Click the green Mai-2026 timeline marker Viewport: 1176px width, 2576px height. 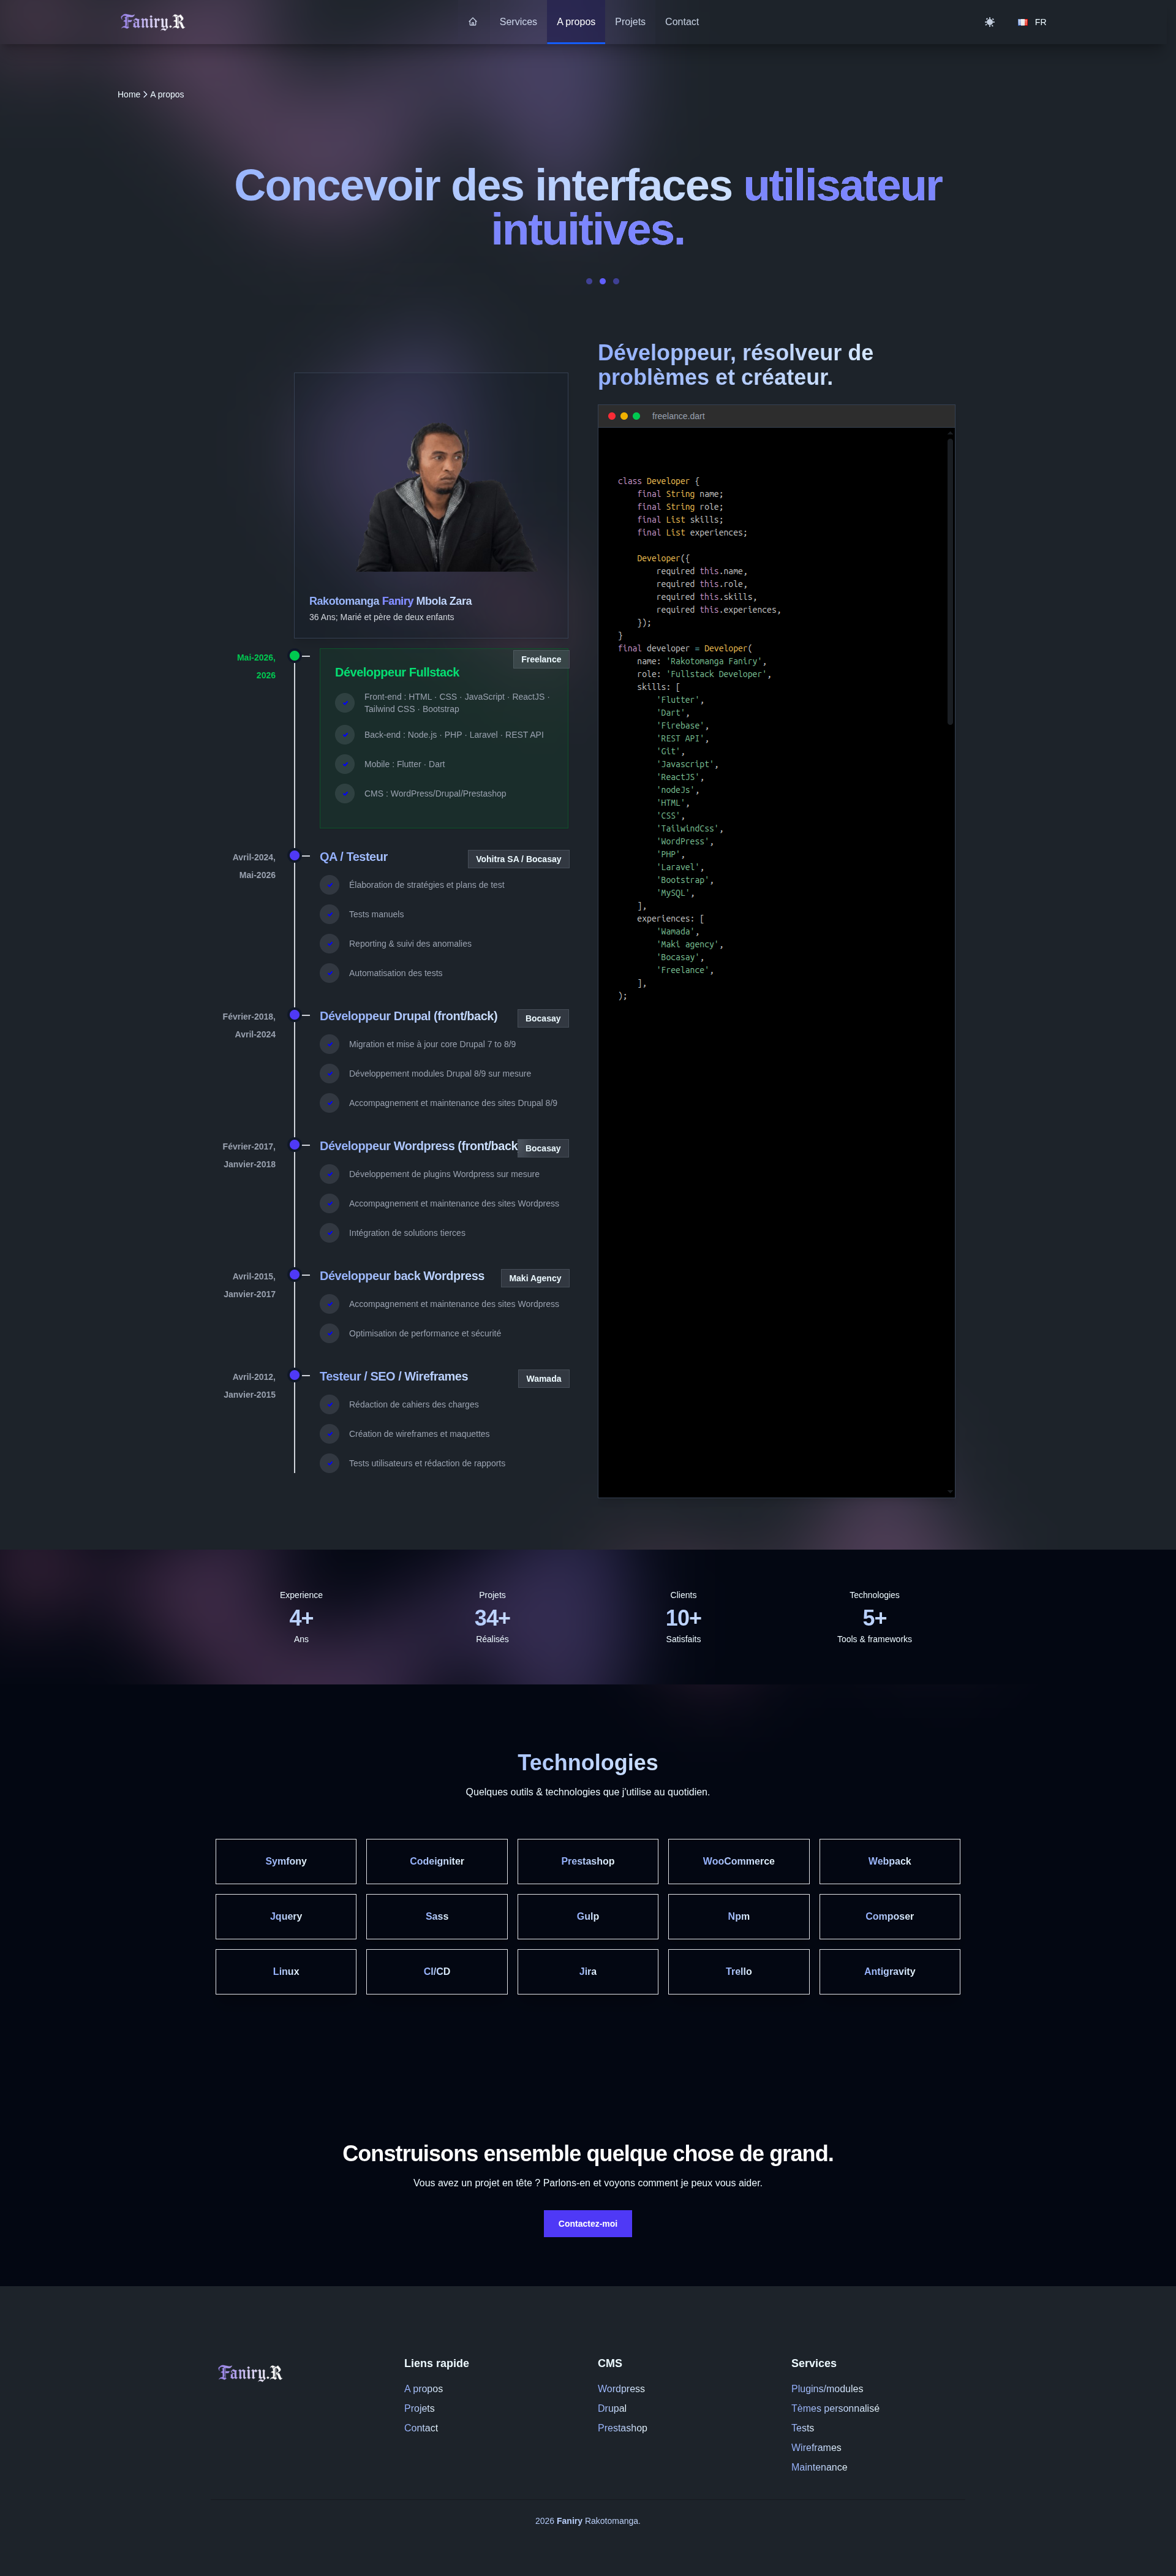pyautogui.click(x=294, y=656)
